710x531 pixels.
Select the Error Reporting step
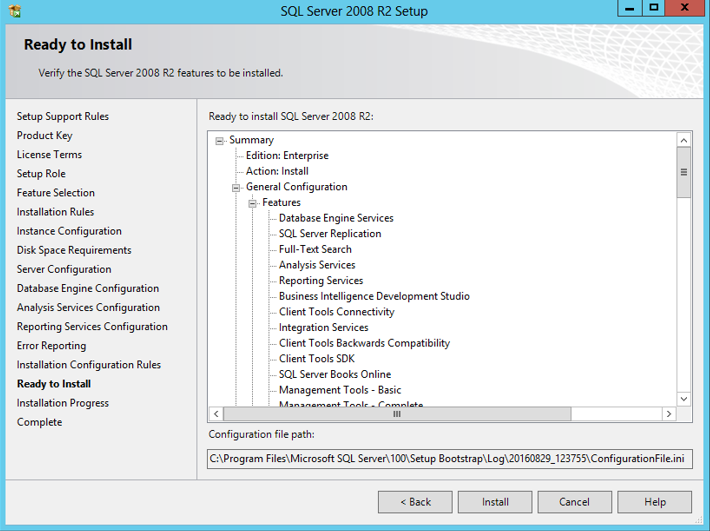[51, 346]
